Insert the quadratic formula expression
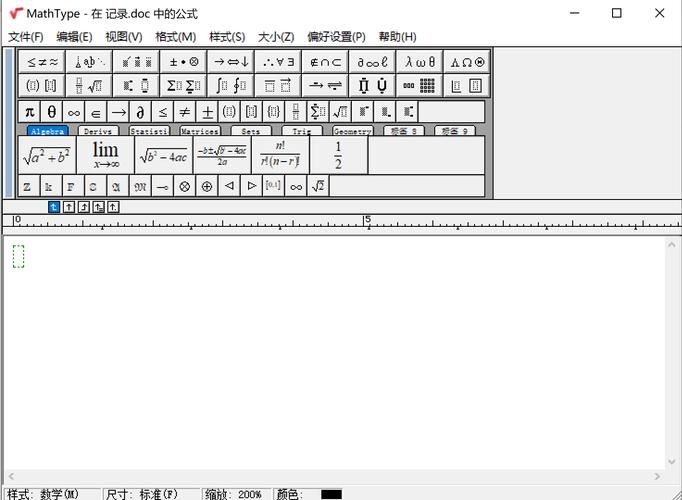The width and height of the screenshot is (682, 500). point(221,156)
